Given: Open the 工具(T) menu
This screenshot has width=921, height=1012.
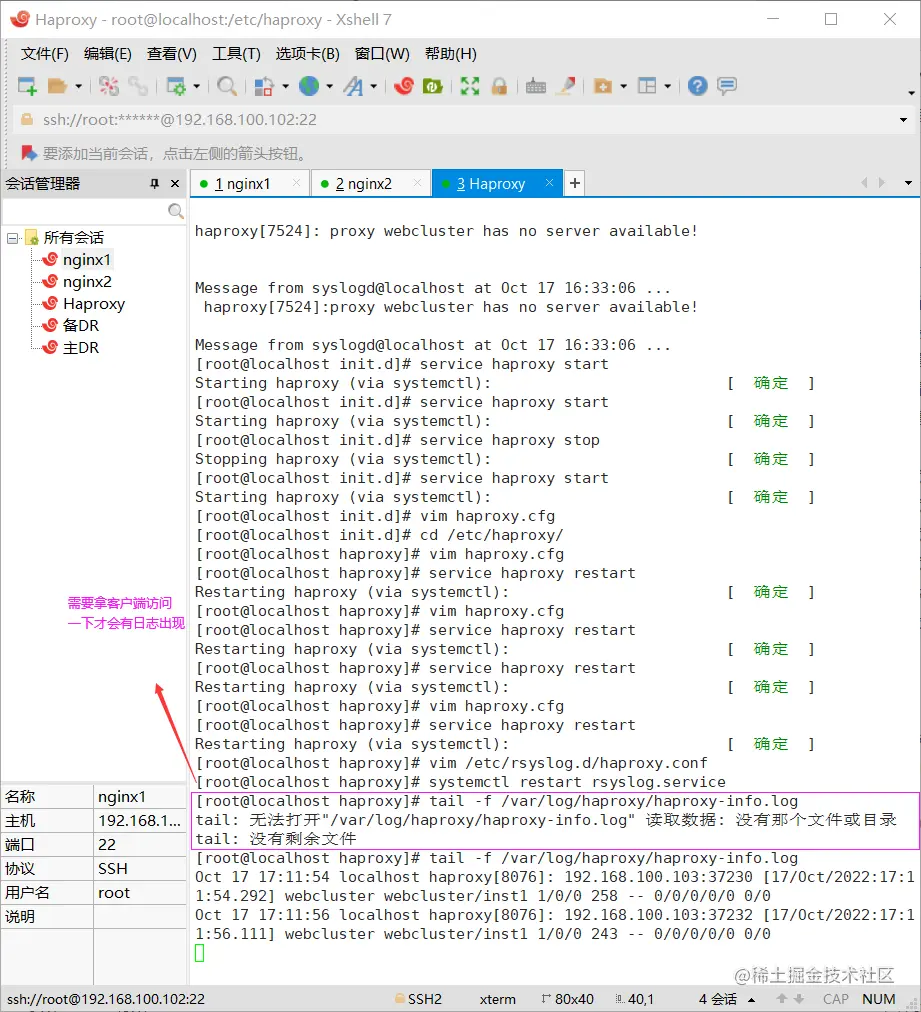Looking at the screenshot, I should point(236,54).
